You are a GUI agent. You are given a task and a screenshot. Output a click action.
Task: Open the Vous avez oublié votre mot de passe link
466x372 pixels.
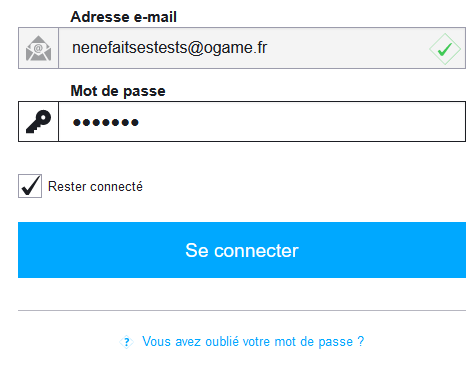[x=253, y=342]
